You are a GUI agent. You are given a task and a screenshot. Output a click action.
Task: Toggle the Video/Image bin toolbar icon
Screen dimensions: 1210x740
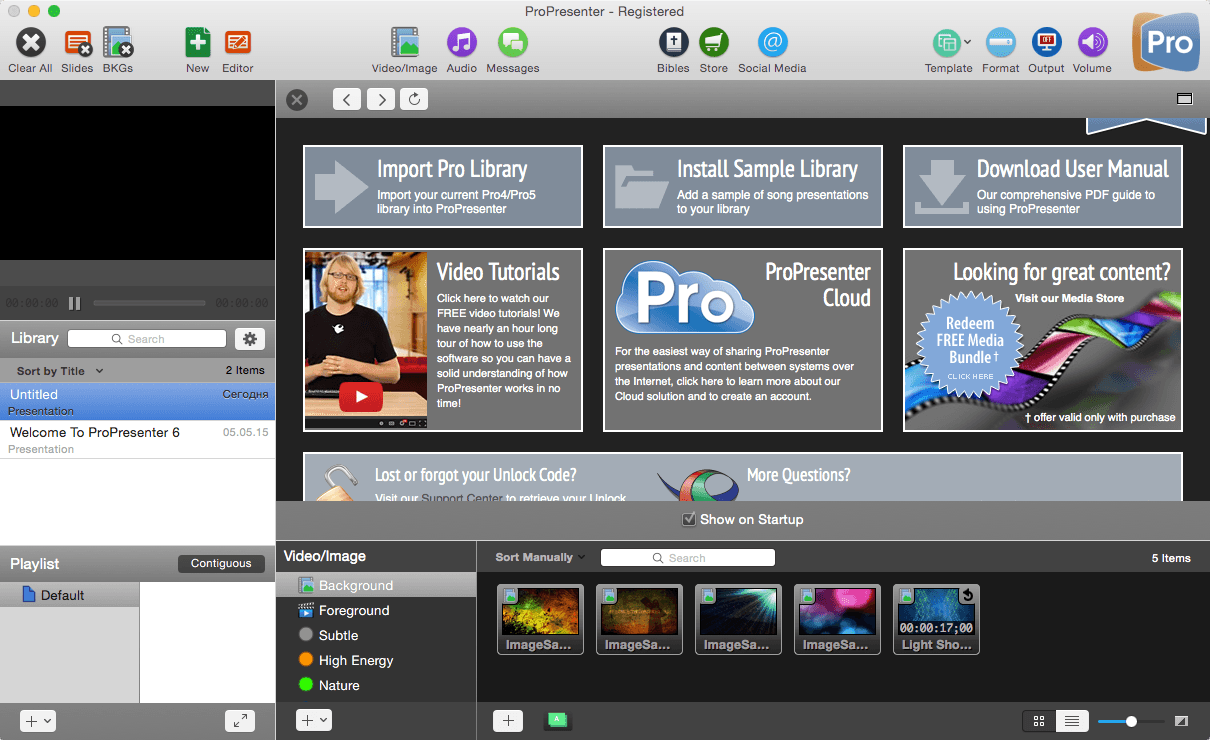click(x=405, y=43)
